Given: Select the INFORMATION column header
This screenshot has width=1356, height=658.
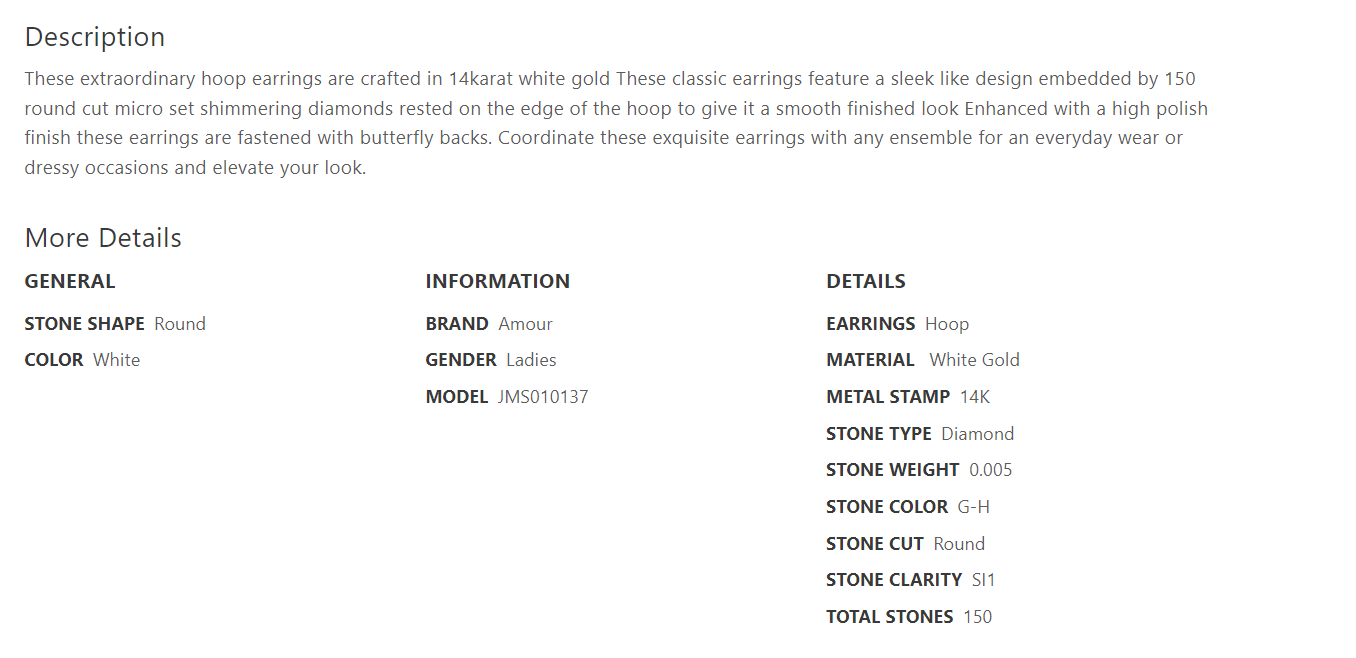Looking at the screenshot, I should pos(497,282).
